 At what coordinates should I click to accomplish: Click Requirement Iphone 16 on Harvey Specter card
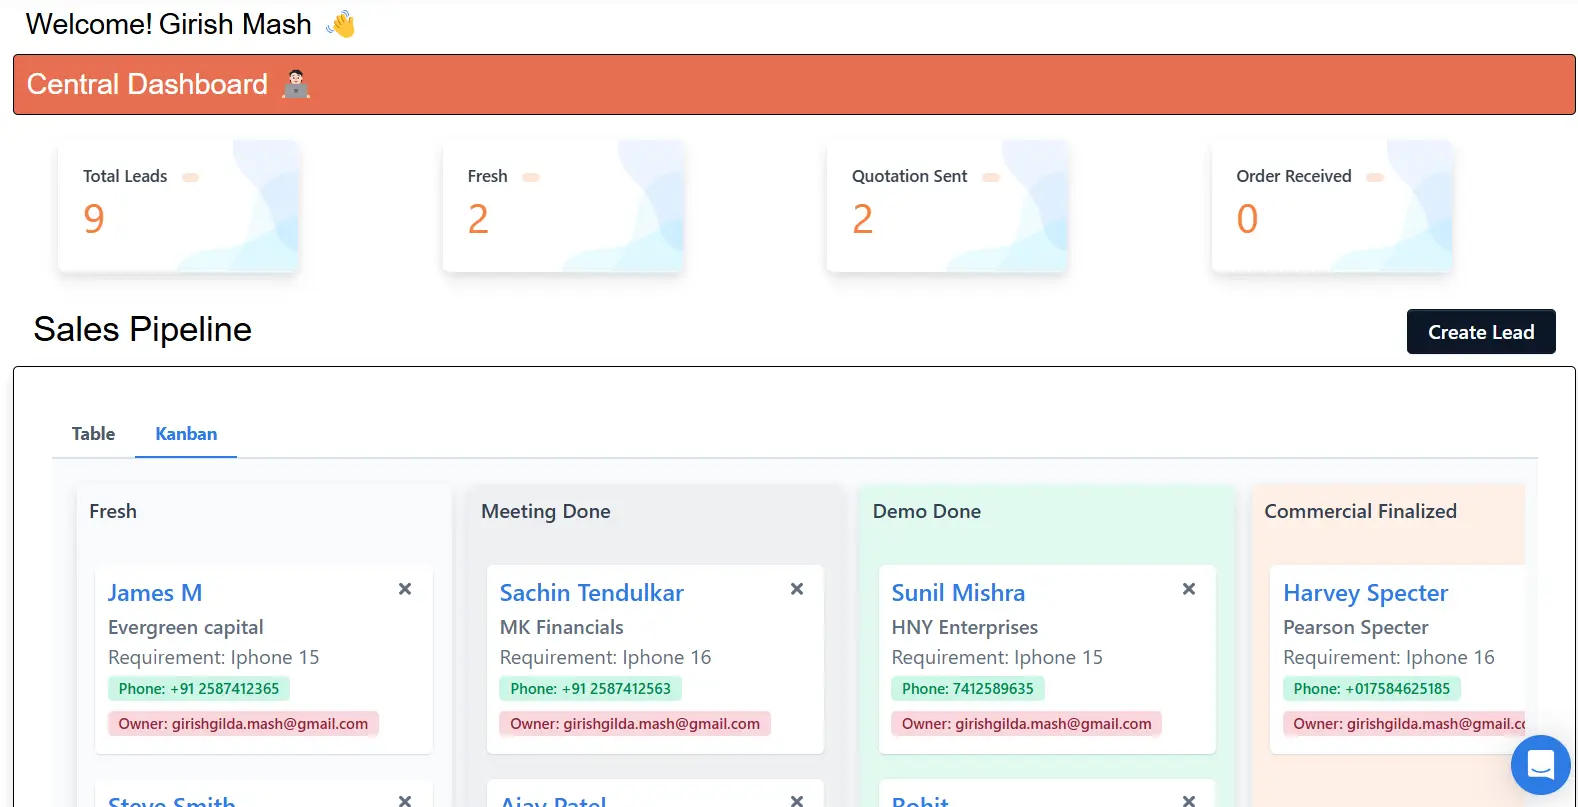1389,657
